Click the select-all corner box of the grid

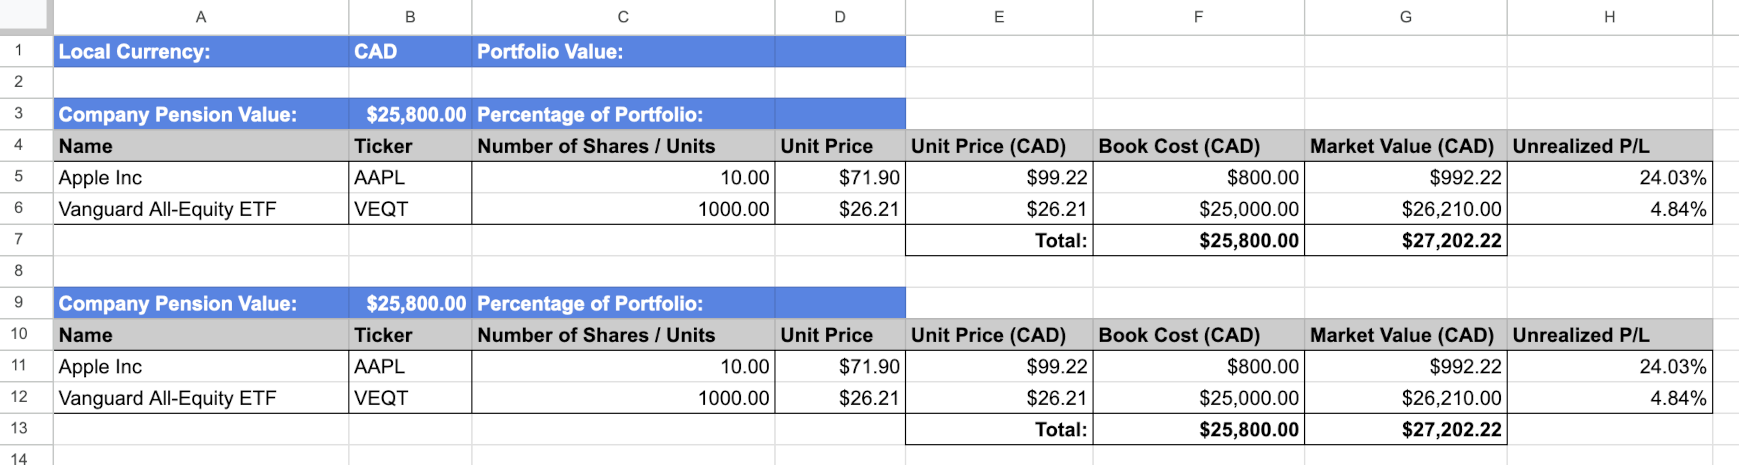pyautogui.click(x=25, y=16)
